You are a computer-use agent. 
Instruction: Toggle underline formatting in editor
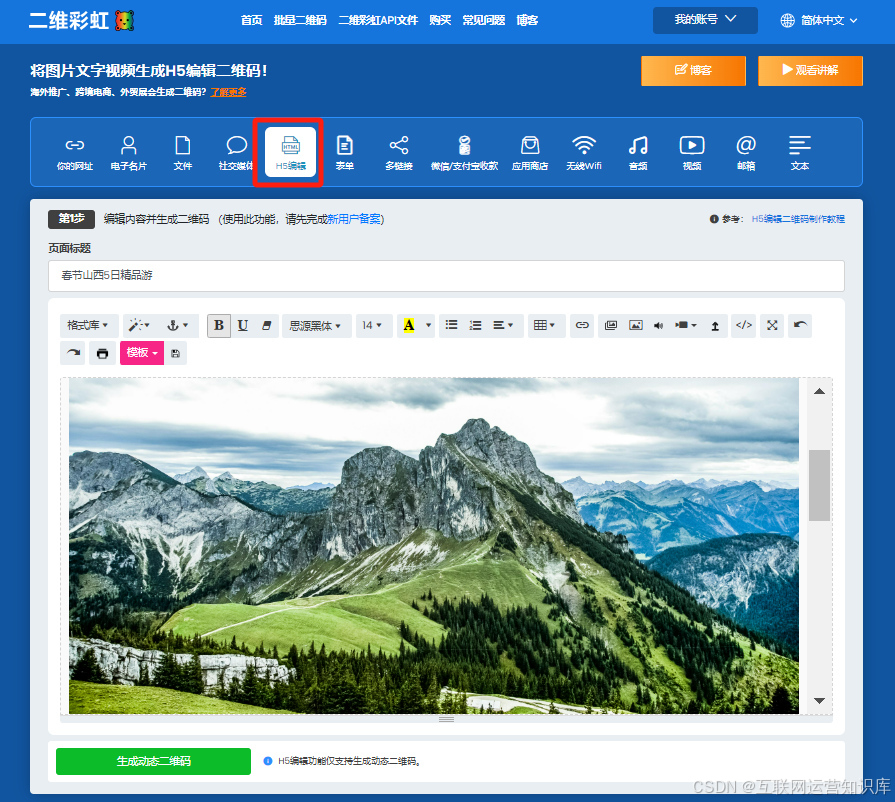point(243,325)
